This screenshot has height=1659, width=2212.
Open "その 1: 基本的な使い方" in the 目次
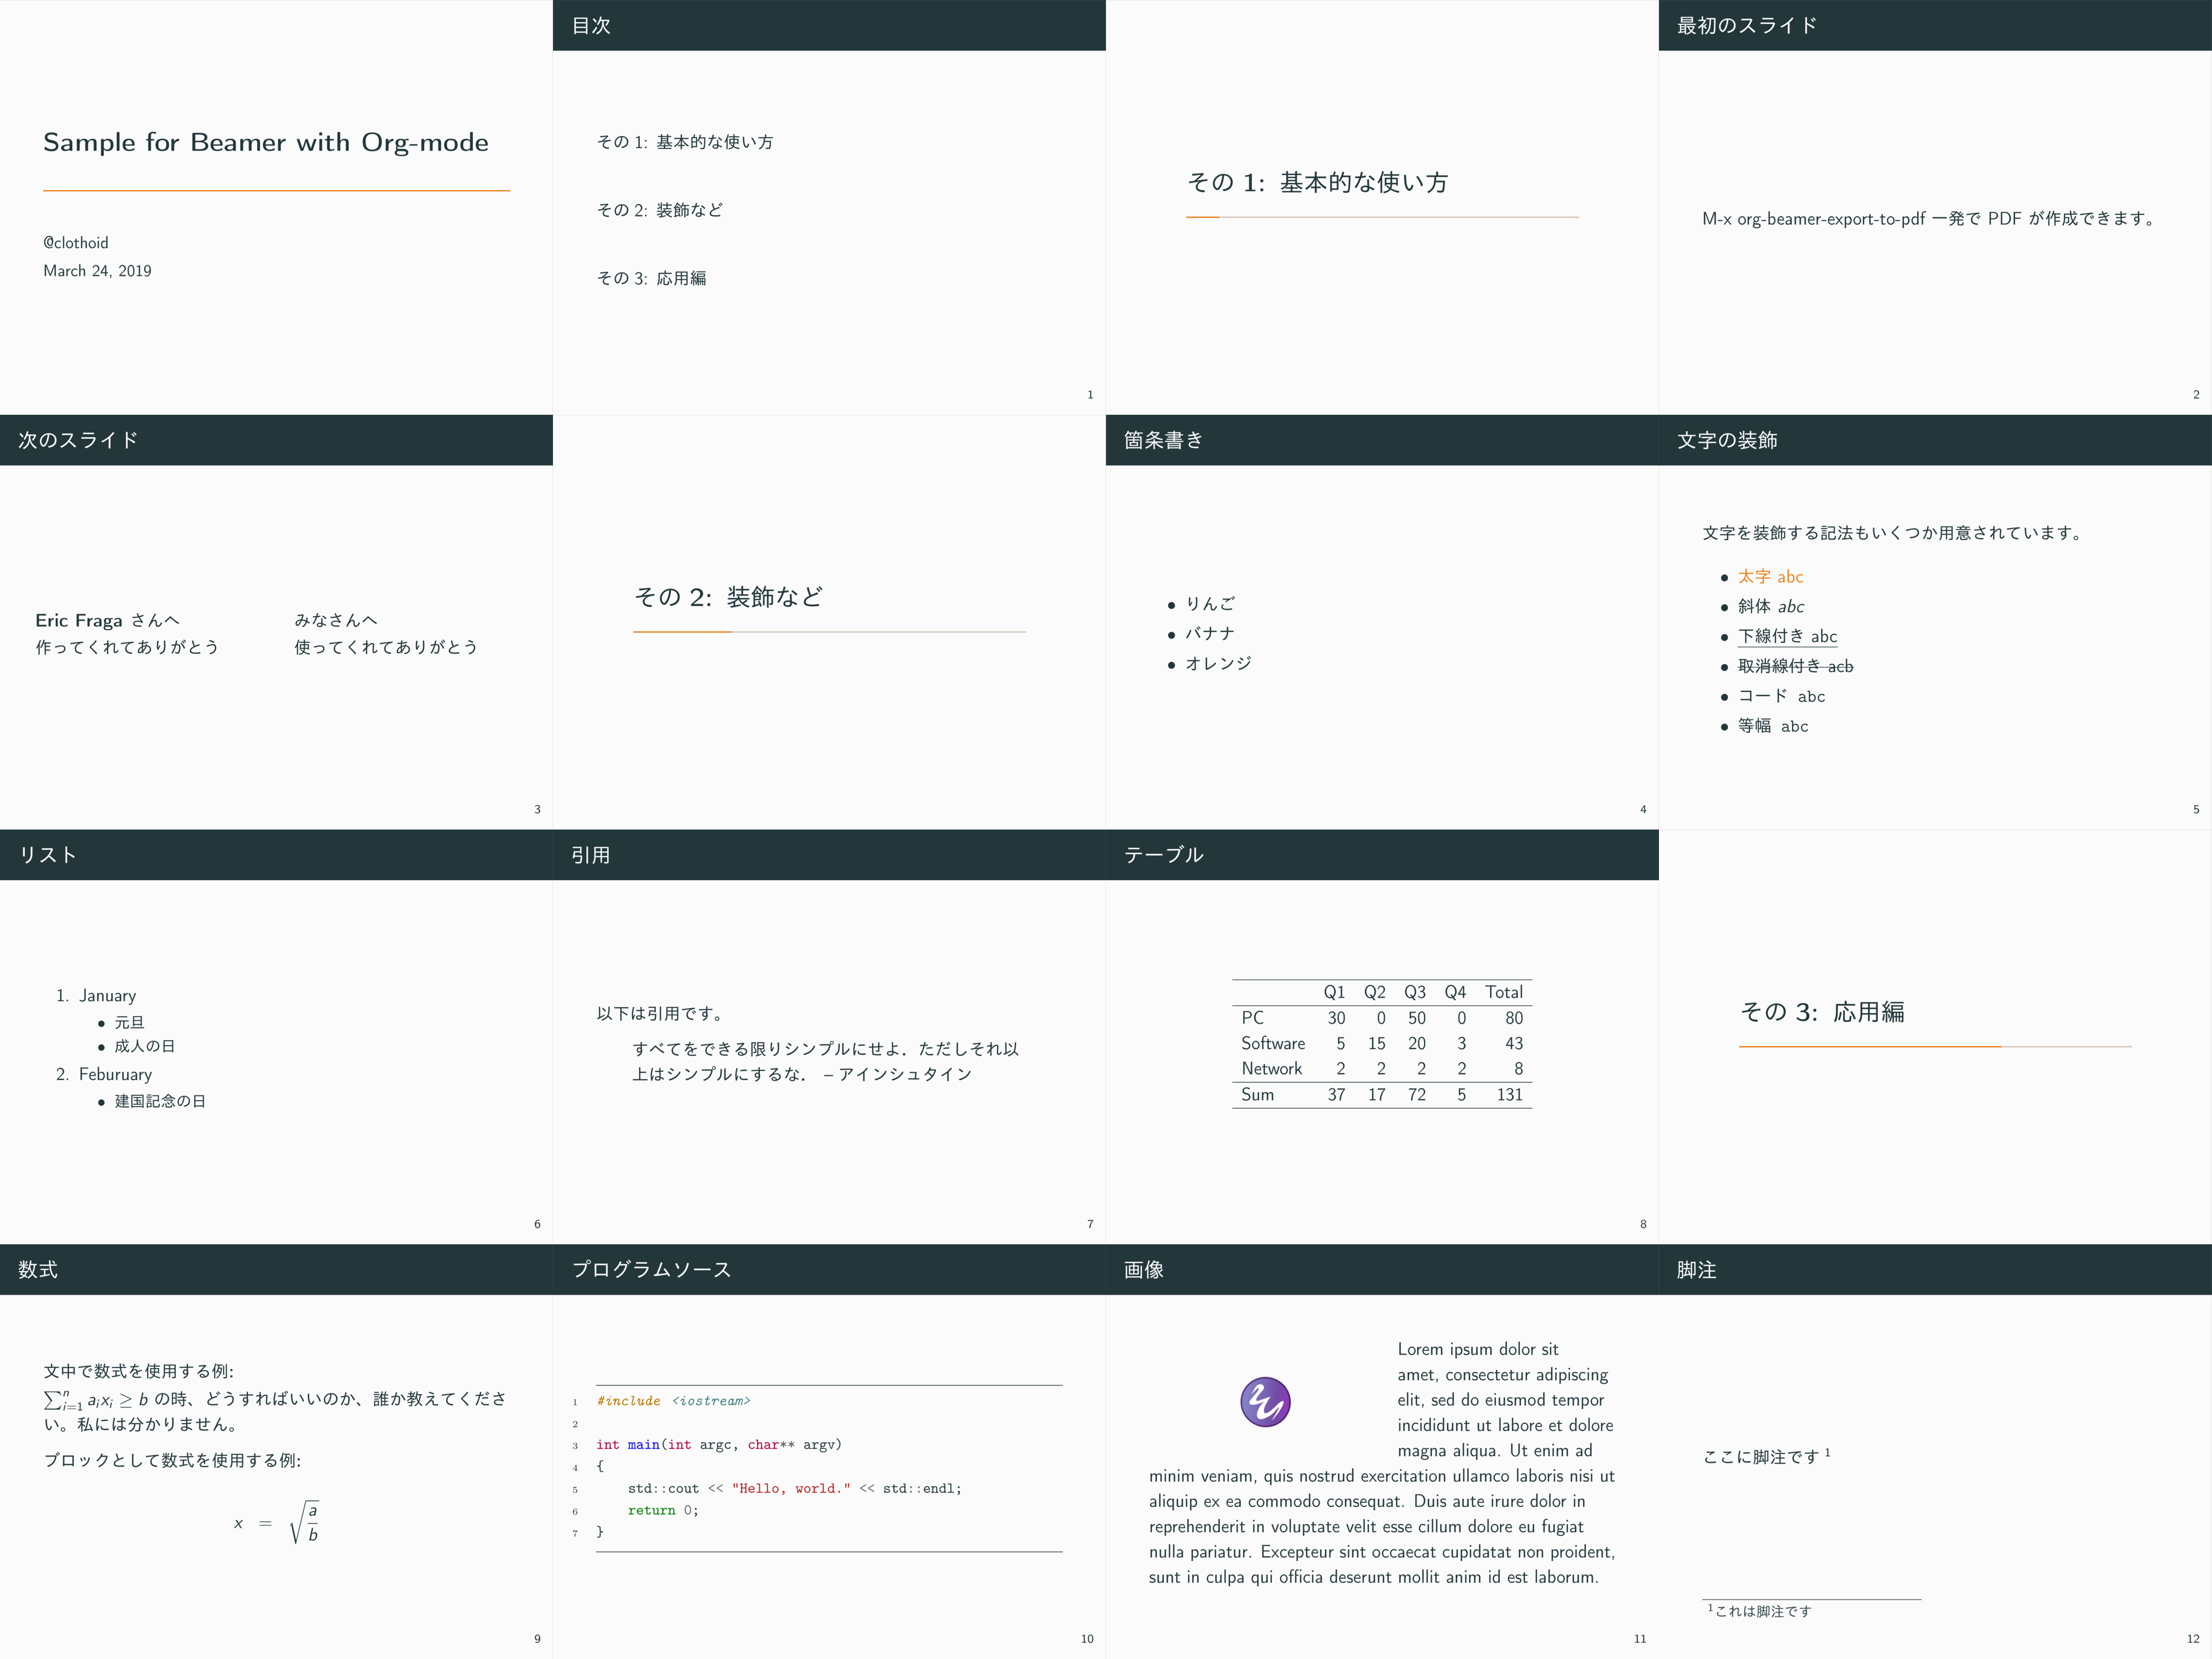pos(685,142)
